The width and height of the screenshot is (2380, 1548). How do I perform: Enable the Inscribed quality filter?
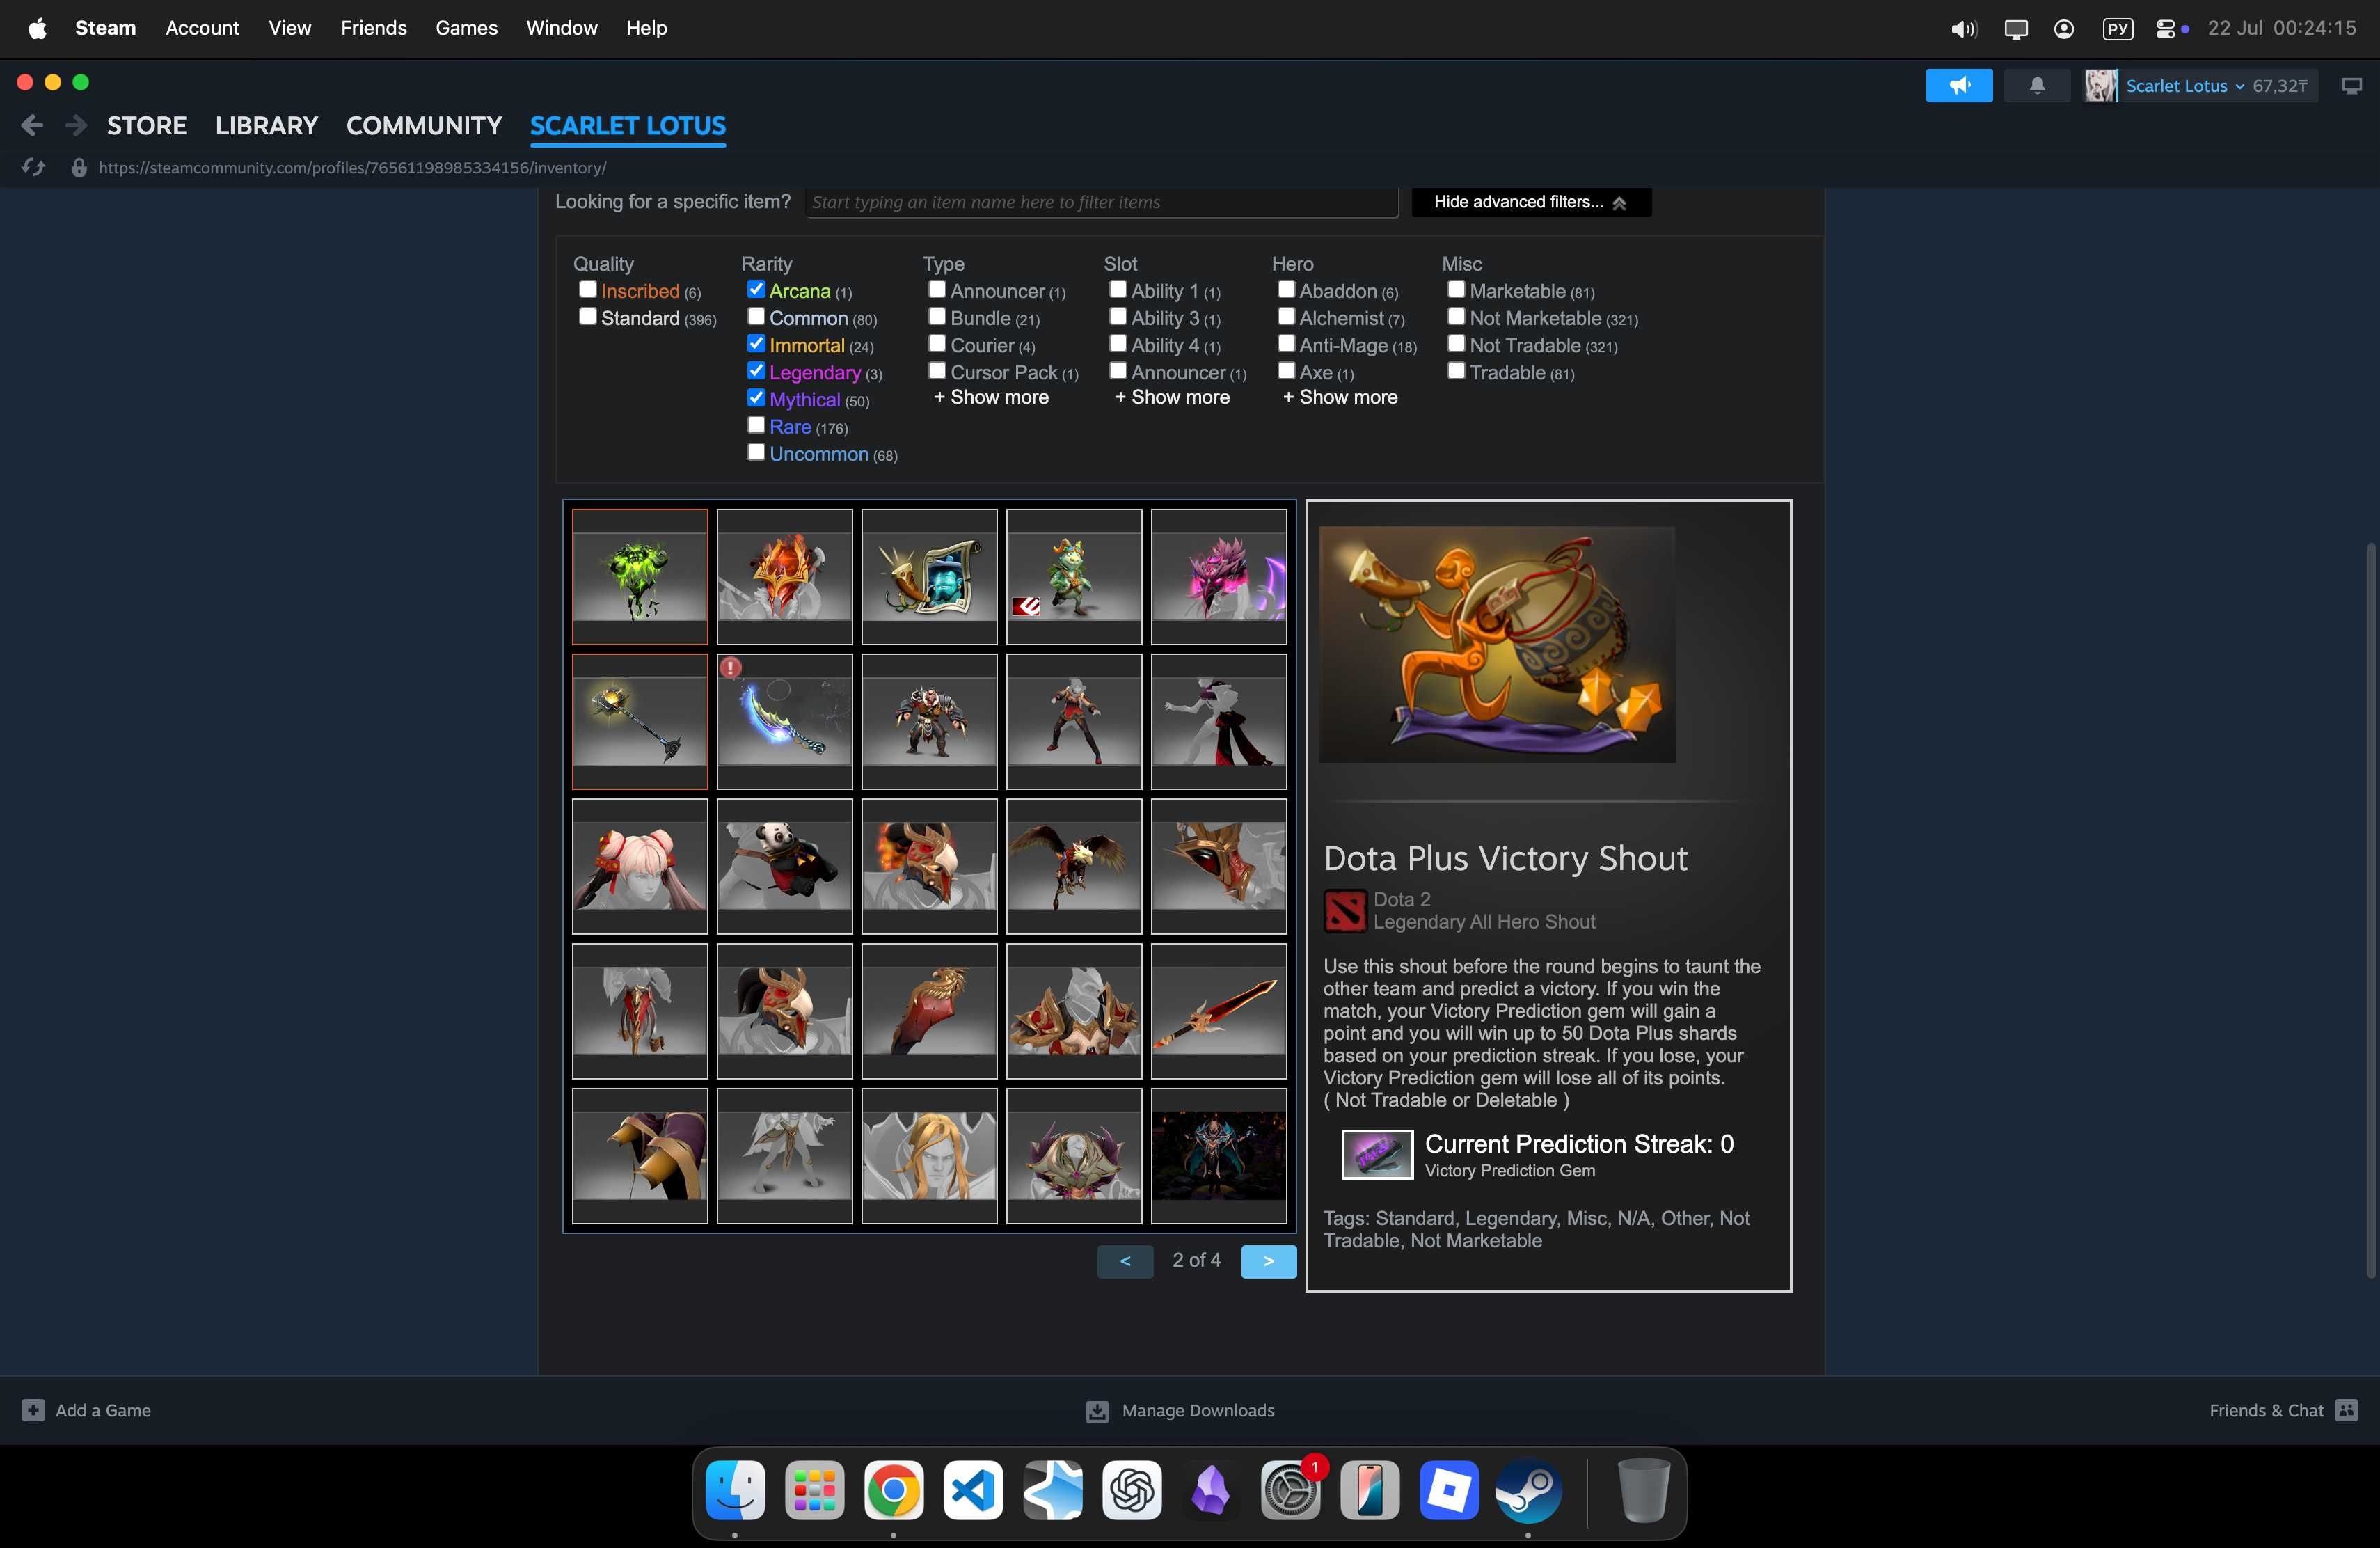pos(588,290)
